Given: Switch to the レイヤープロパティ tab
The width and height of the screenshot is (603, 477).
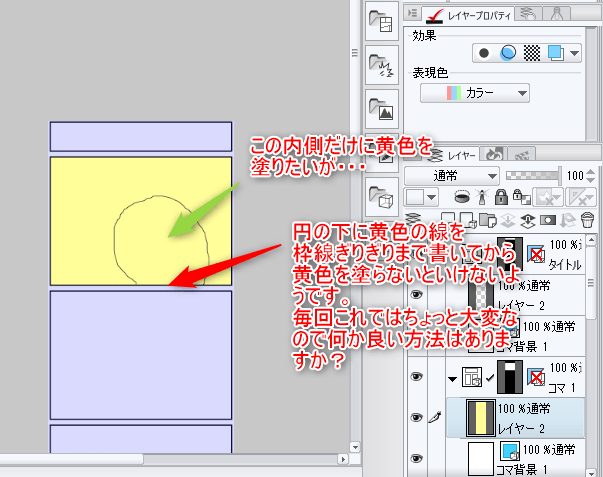Looking at the screenshot, I should click(x=468, y=15).
